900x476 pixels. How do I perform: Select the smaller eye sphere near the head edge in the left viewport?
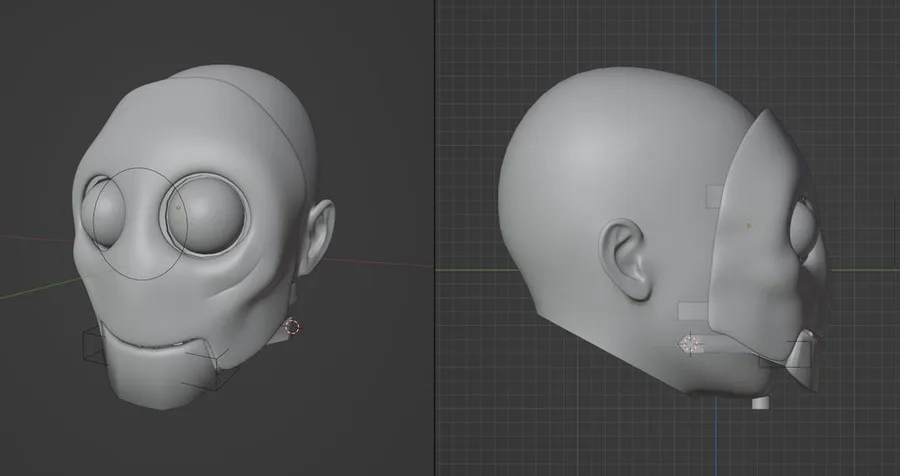[103, 211]
